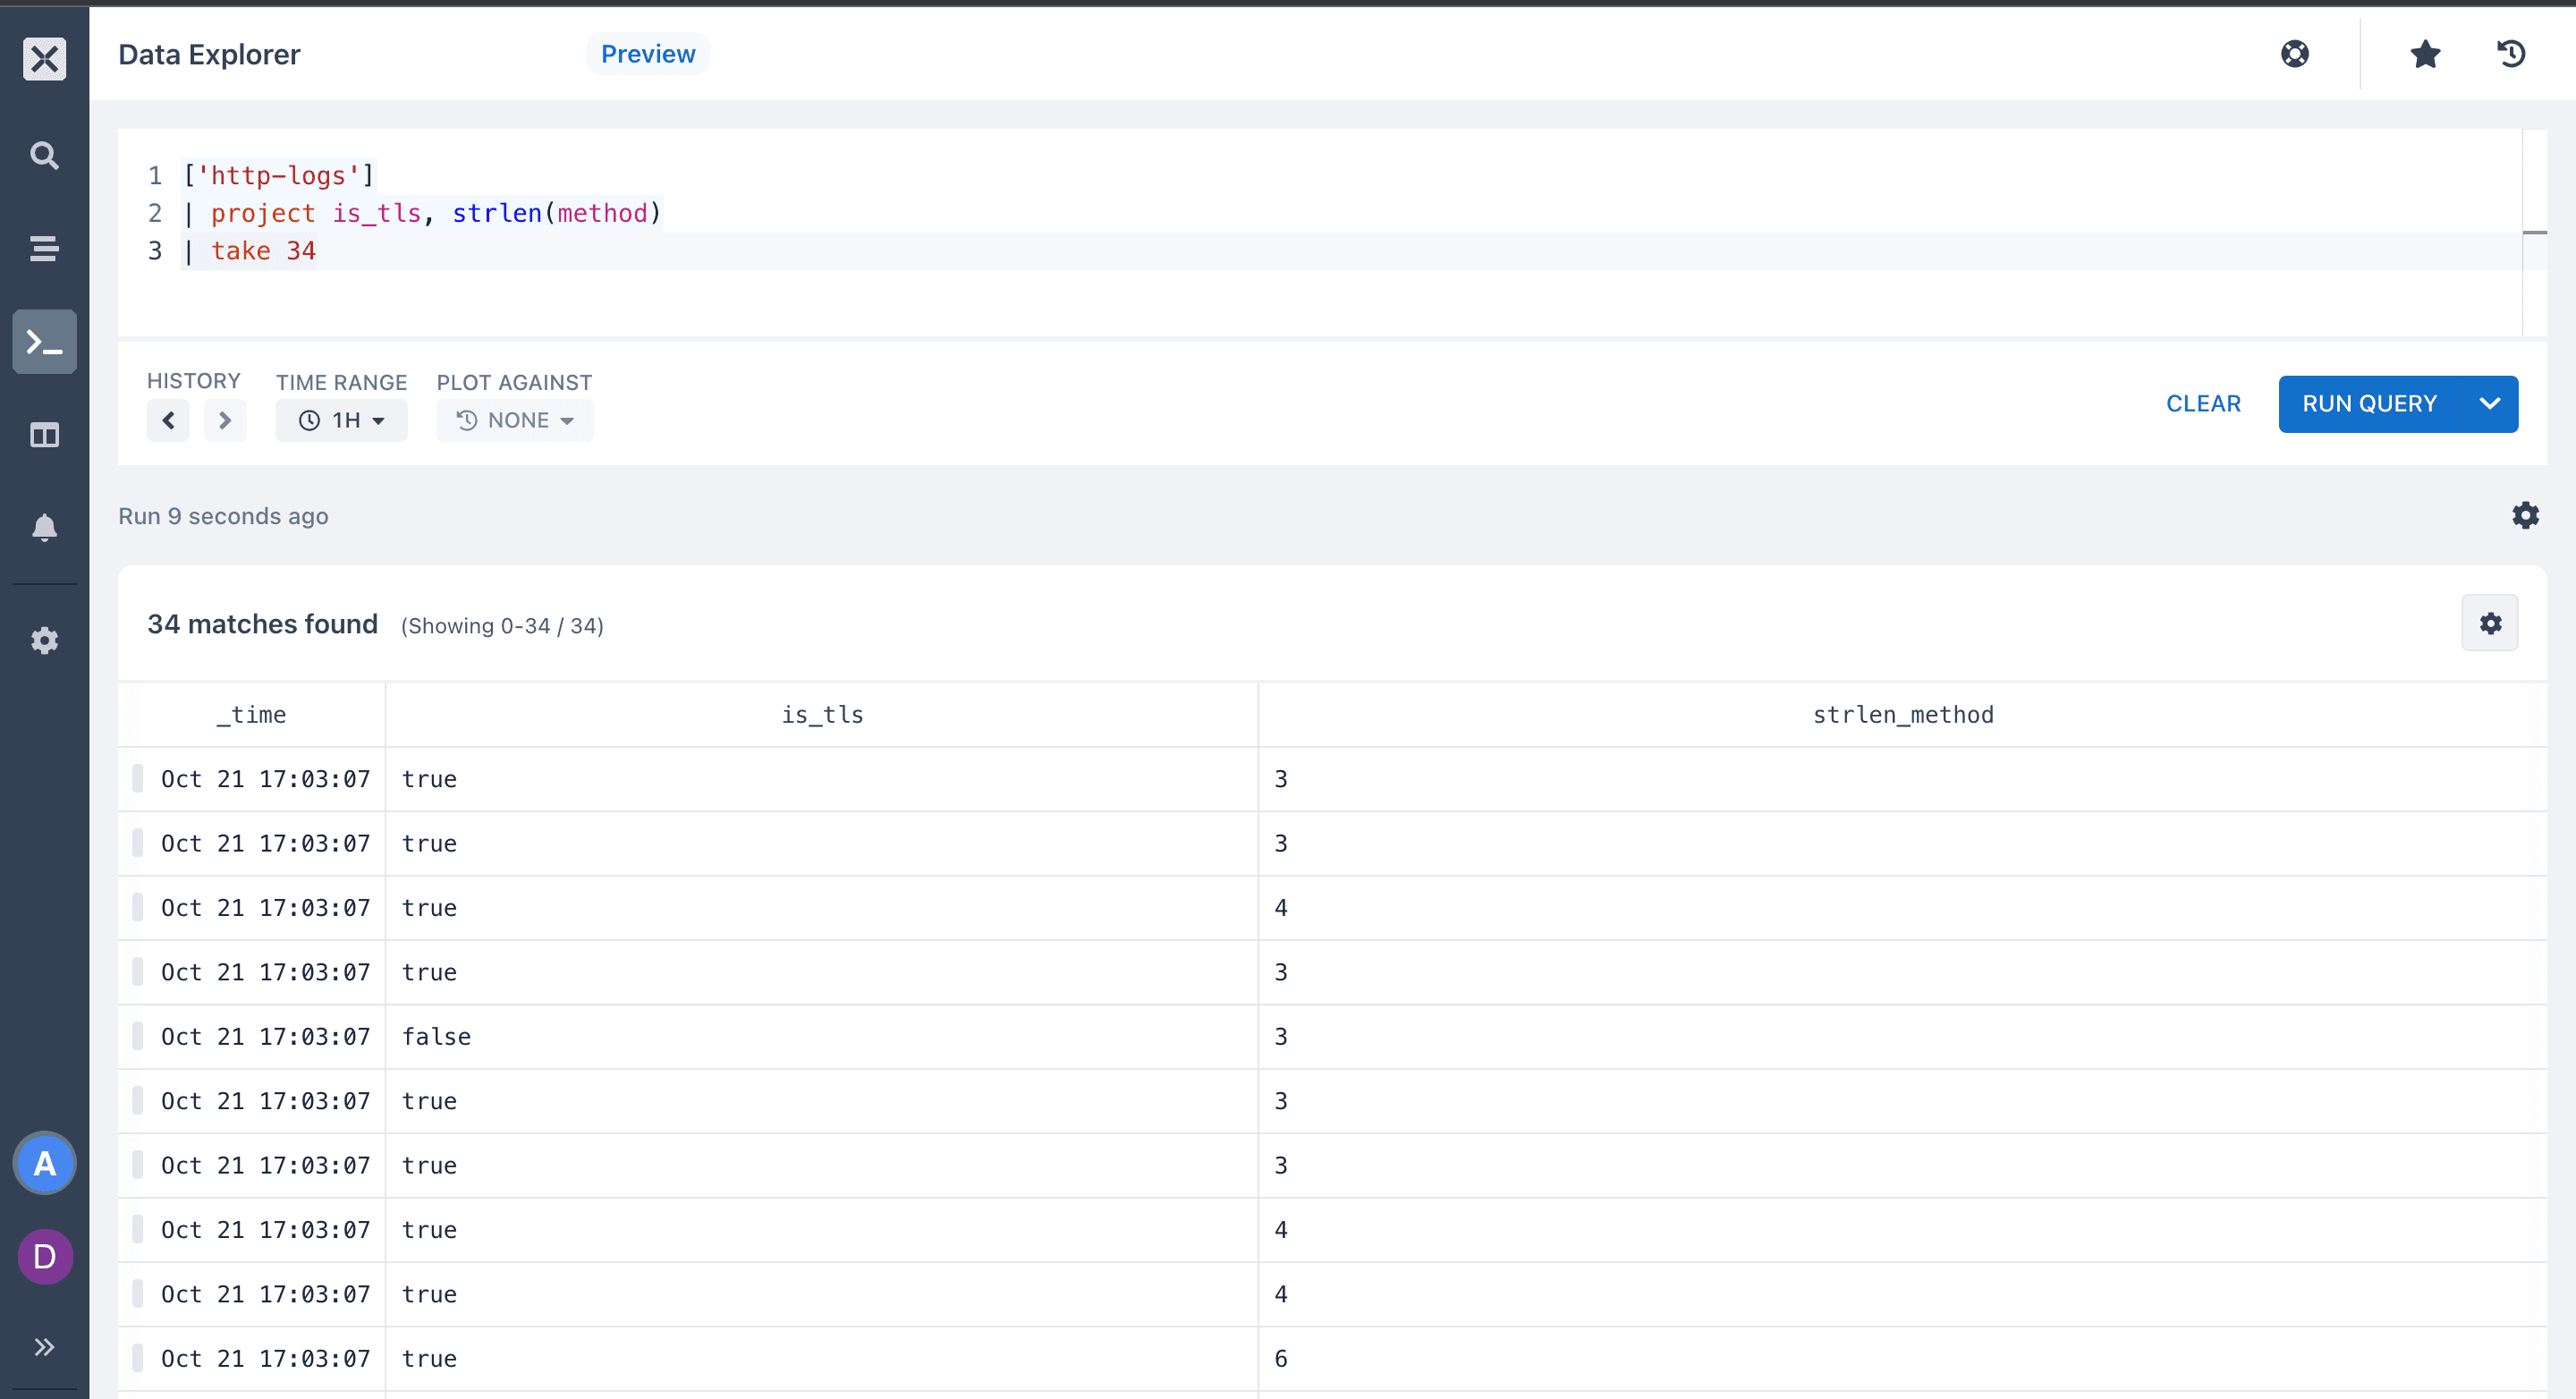Click the CLEAR link

[x=2202, y=404]
